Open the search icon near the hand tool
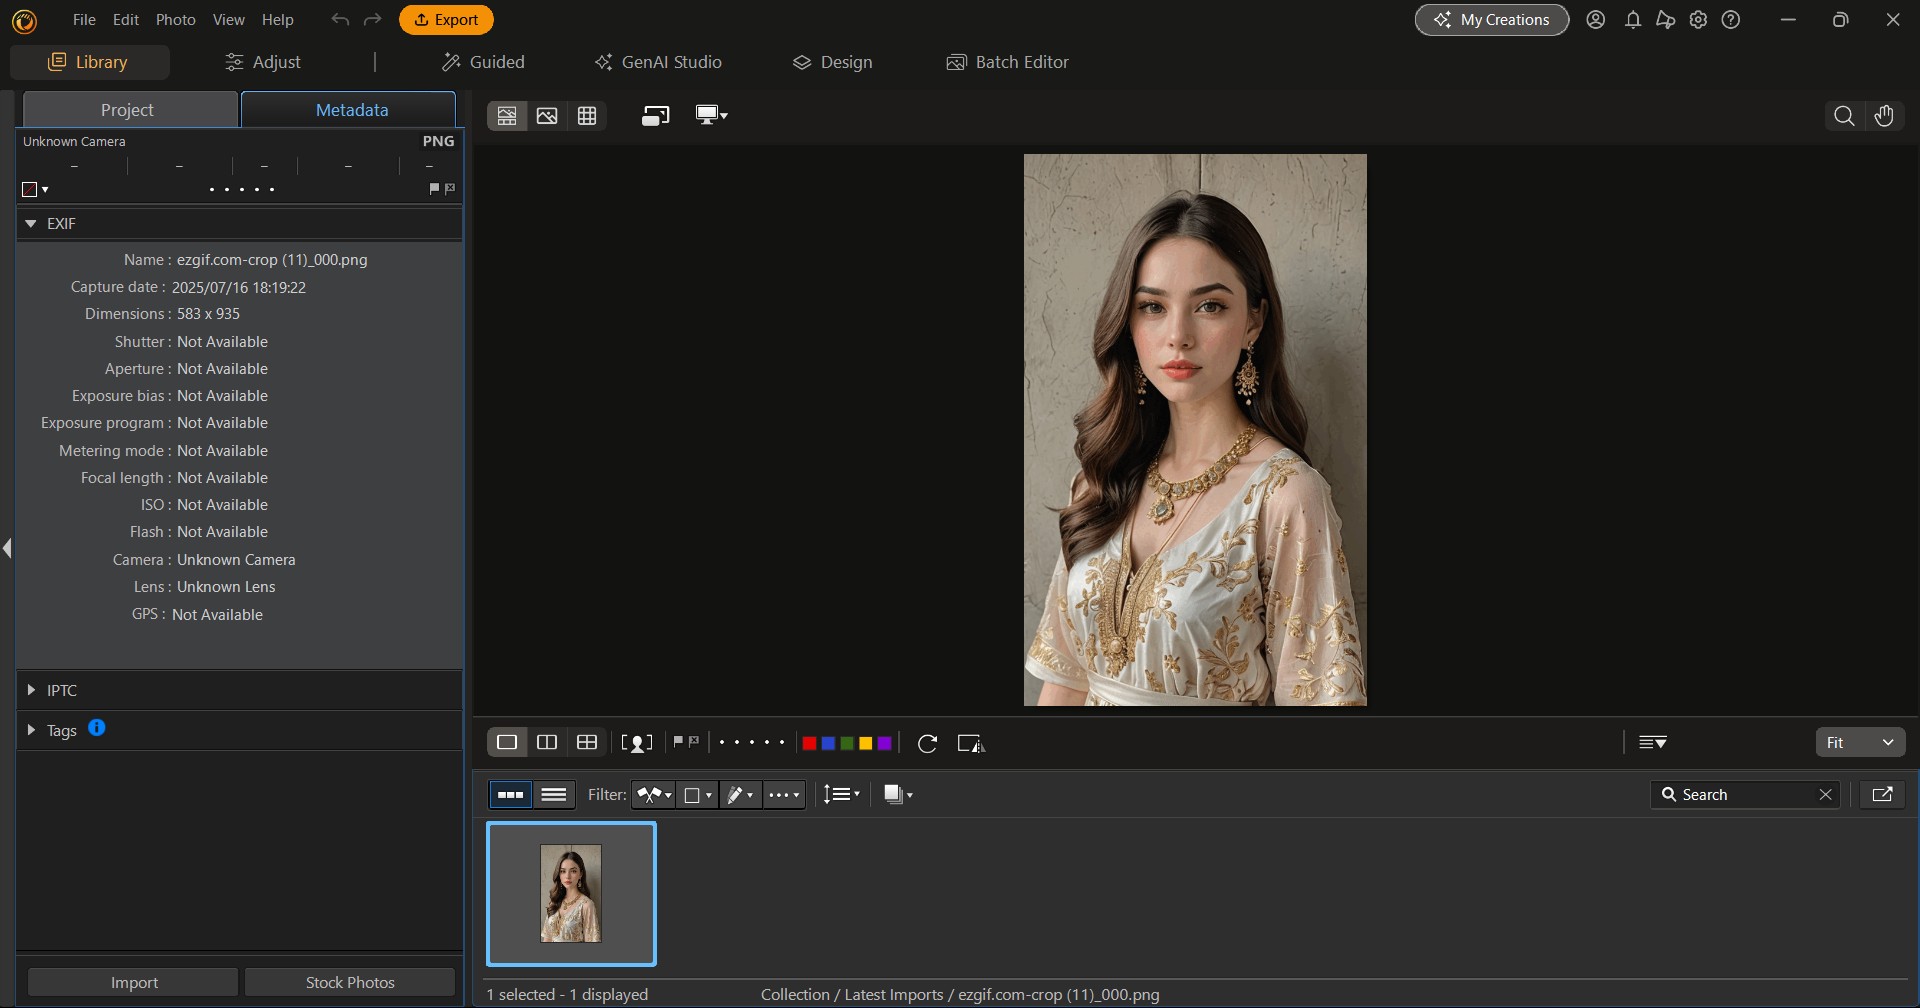This screenshot has width=1920, height=1008. (1843, 115)
